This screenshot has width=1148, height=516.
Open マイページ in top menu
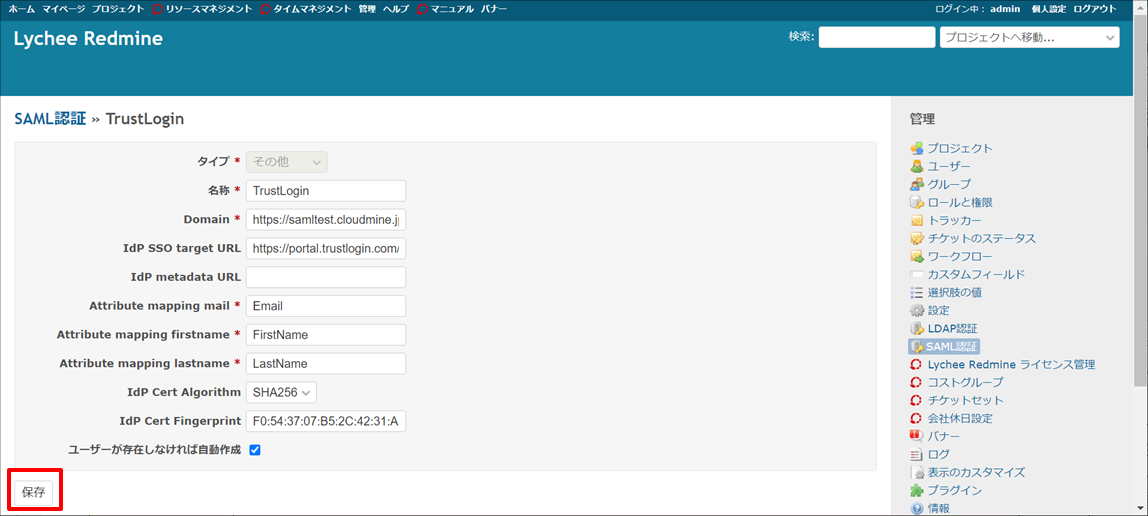pyautogui.click(x=63, y=10)
